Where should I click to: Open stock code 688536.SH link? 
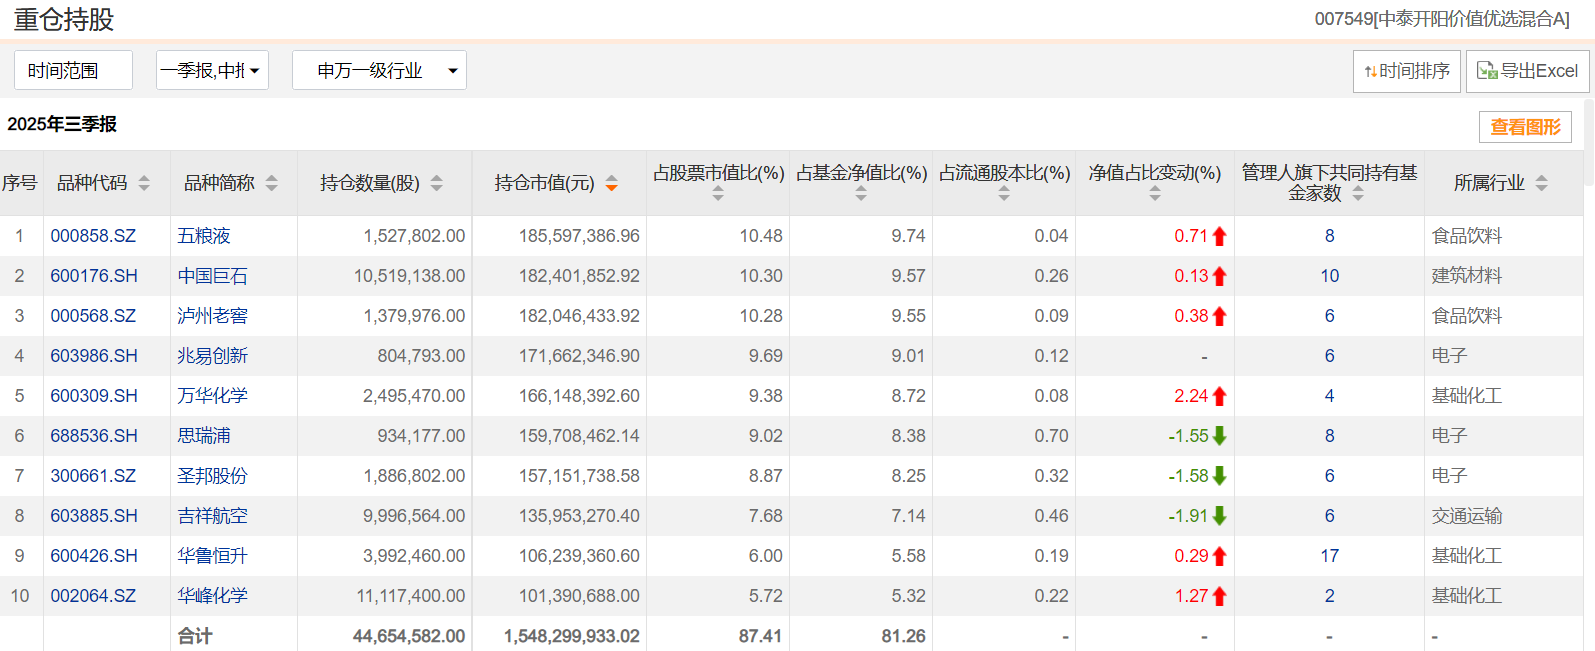click(x=94, y=436)
